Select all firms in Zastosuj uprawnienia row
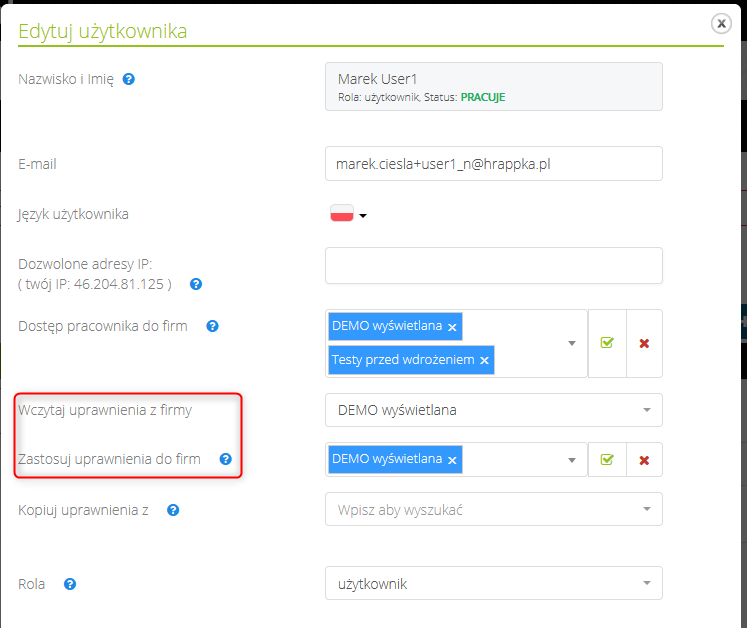747x628 pixels. [607, 460]
